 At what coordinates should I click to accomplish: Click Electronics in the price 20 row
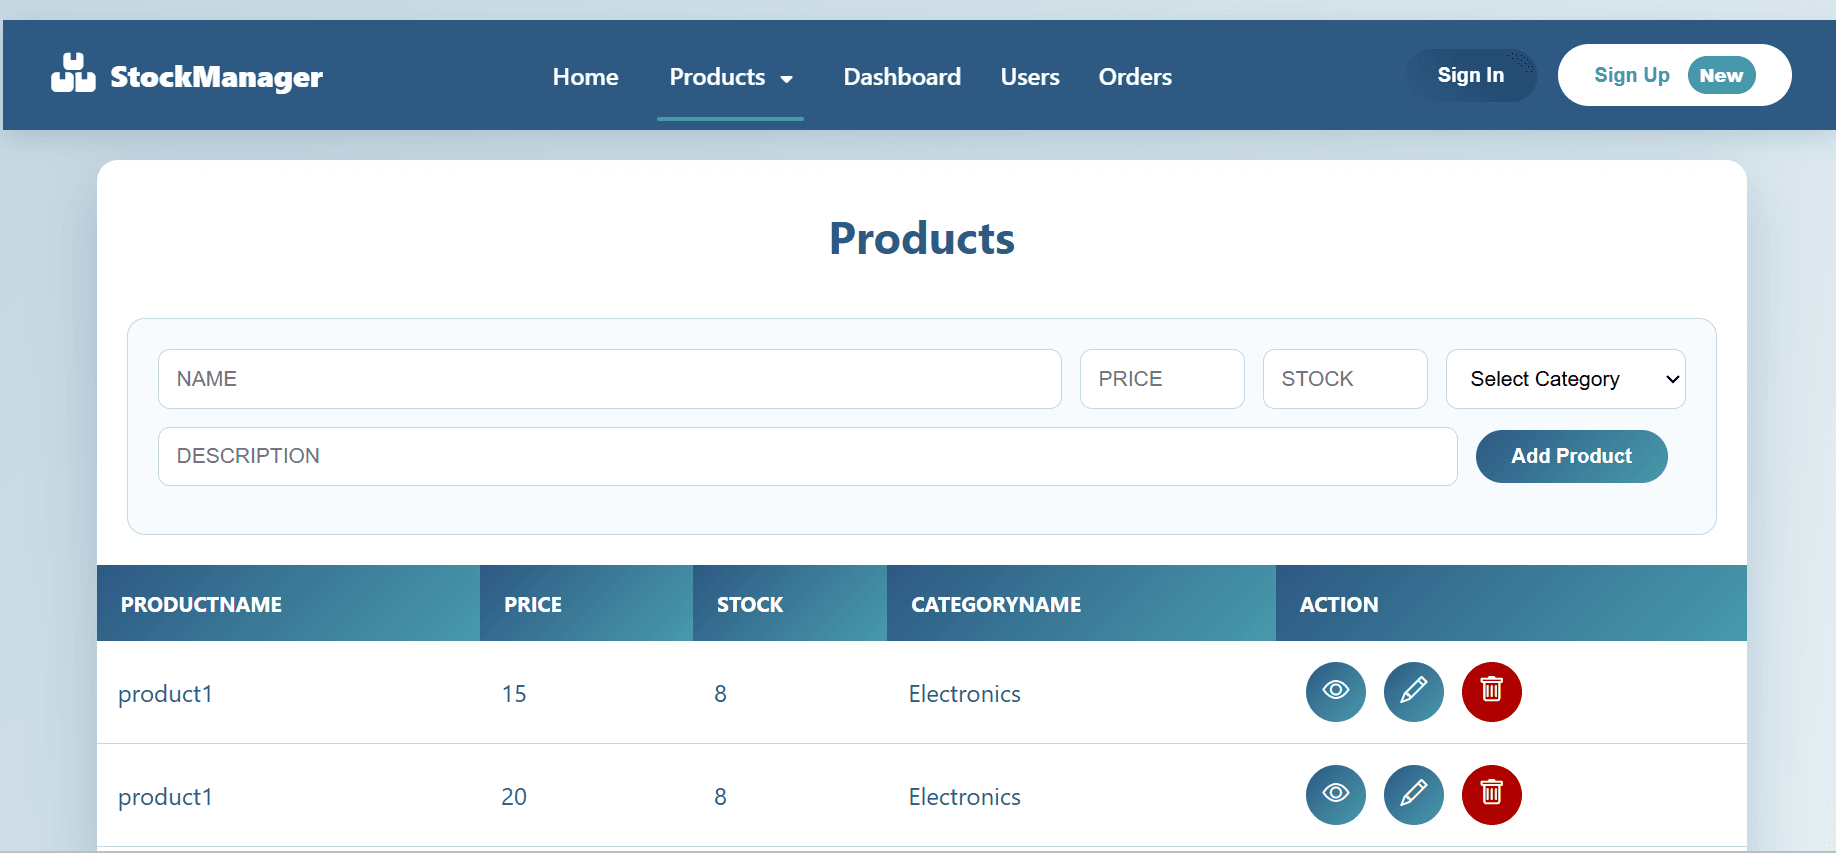[964, 797]
